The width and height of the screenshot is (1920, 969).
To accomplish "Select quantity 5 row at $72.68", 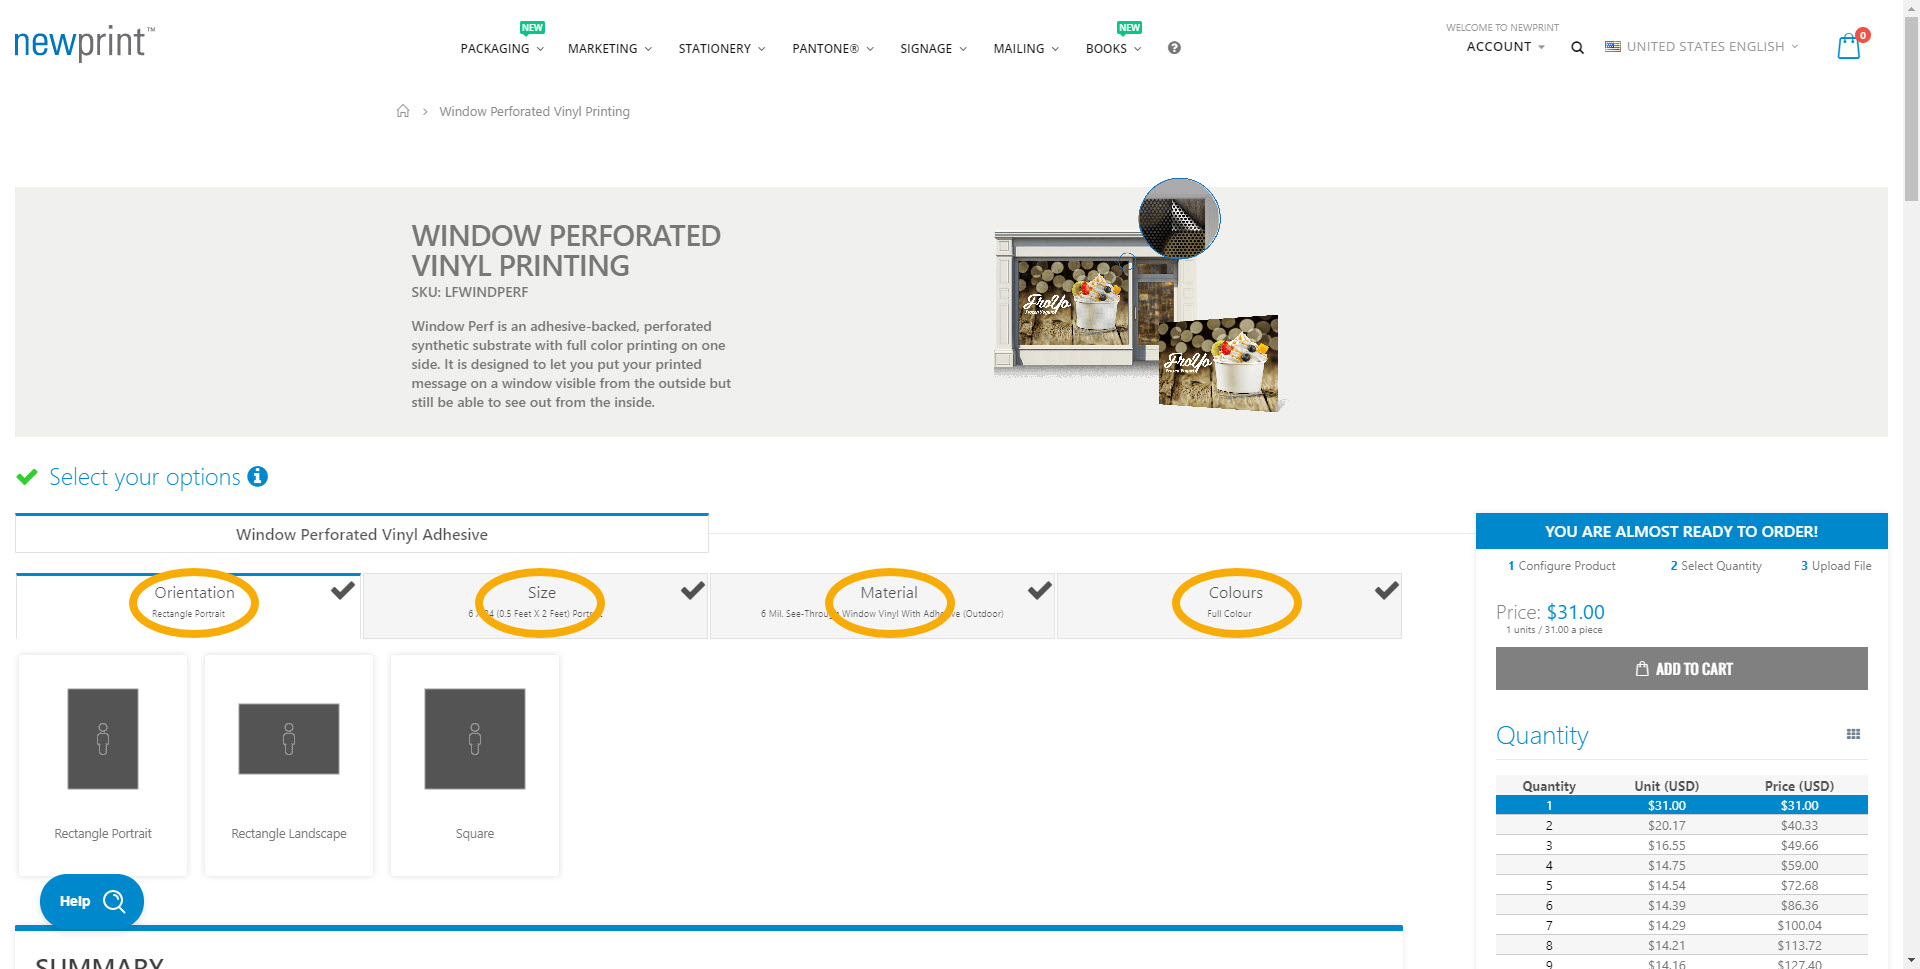I will point(1681,885).
